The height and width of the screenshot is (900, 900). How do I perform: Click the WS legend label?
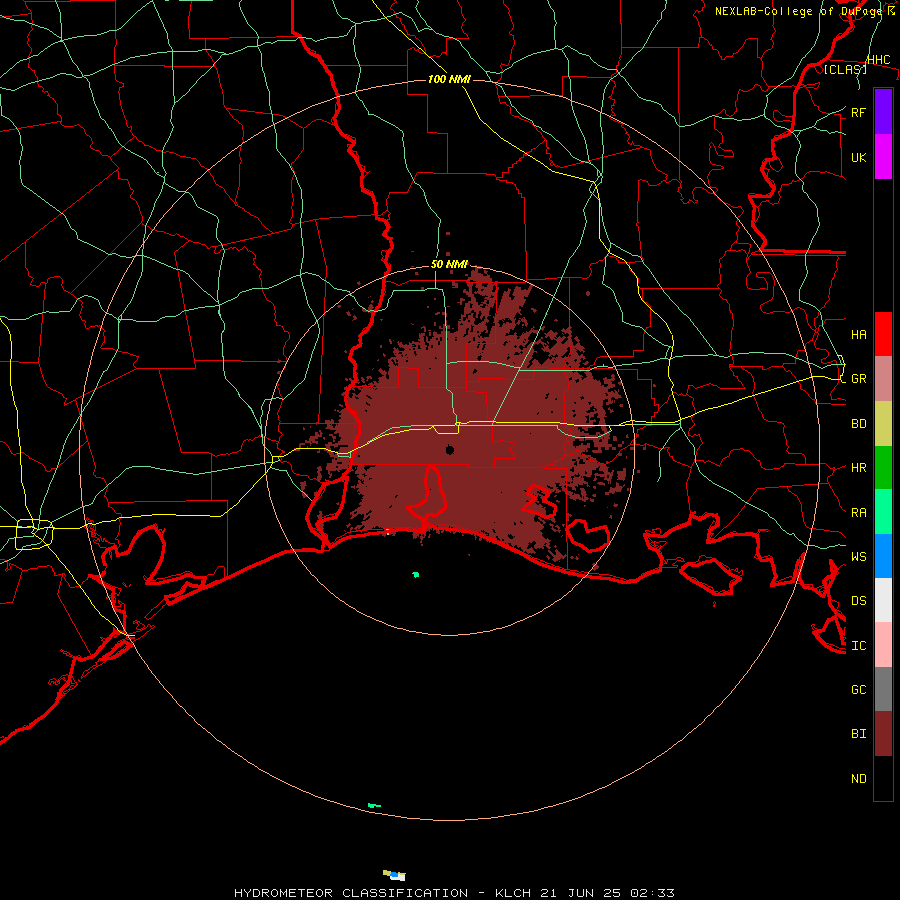[x=858, y=556]
